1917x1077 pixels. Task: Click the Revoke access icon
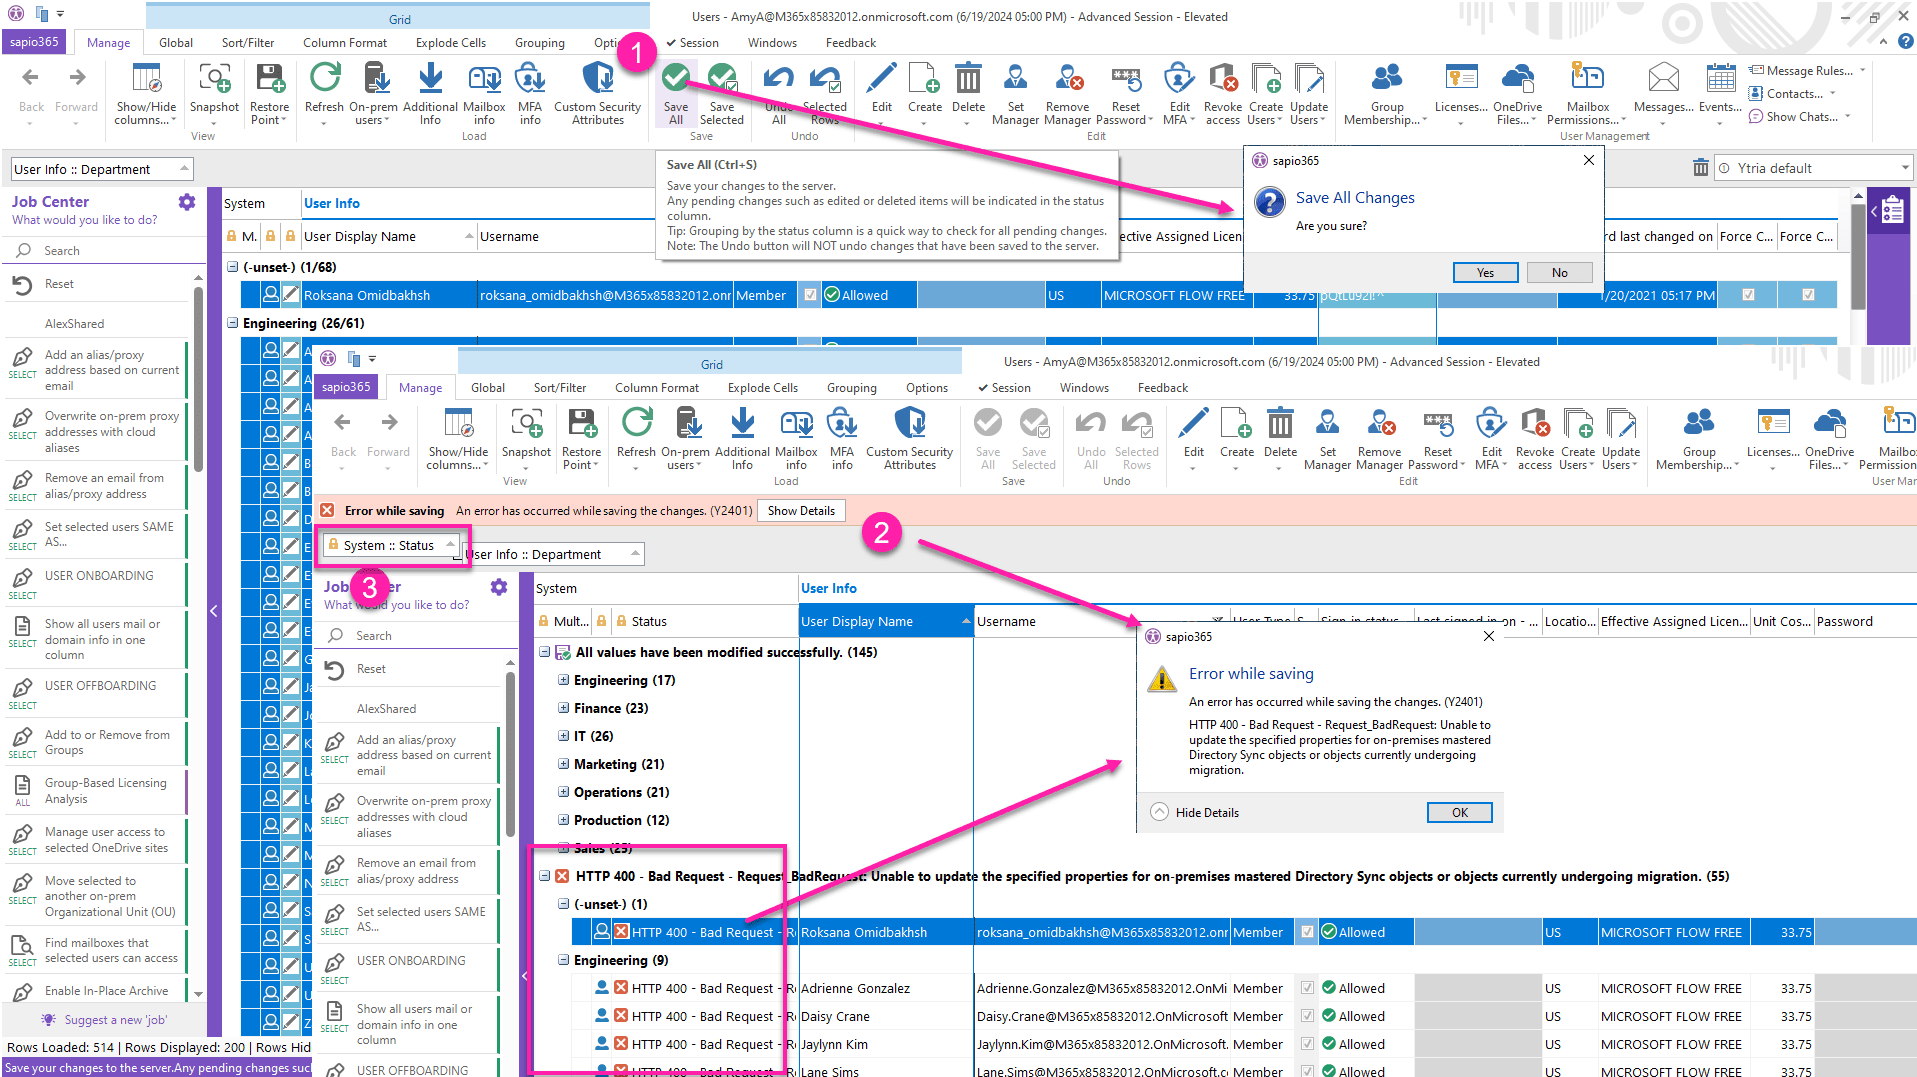(x=1221, y=92)
